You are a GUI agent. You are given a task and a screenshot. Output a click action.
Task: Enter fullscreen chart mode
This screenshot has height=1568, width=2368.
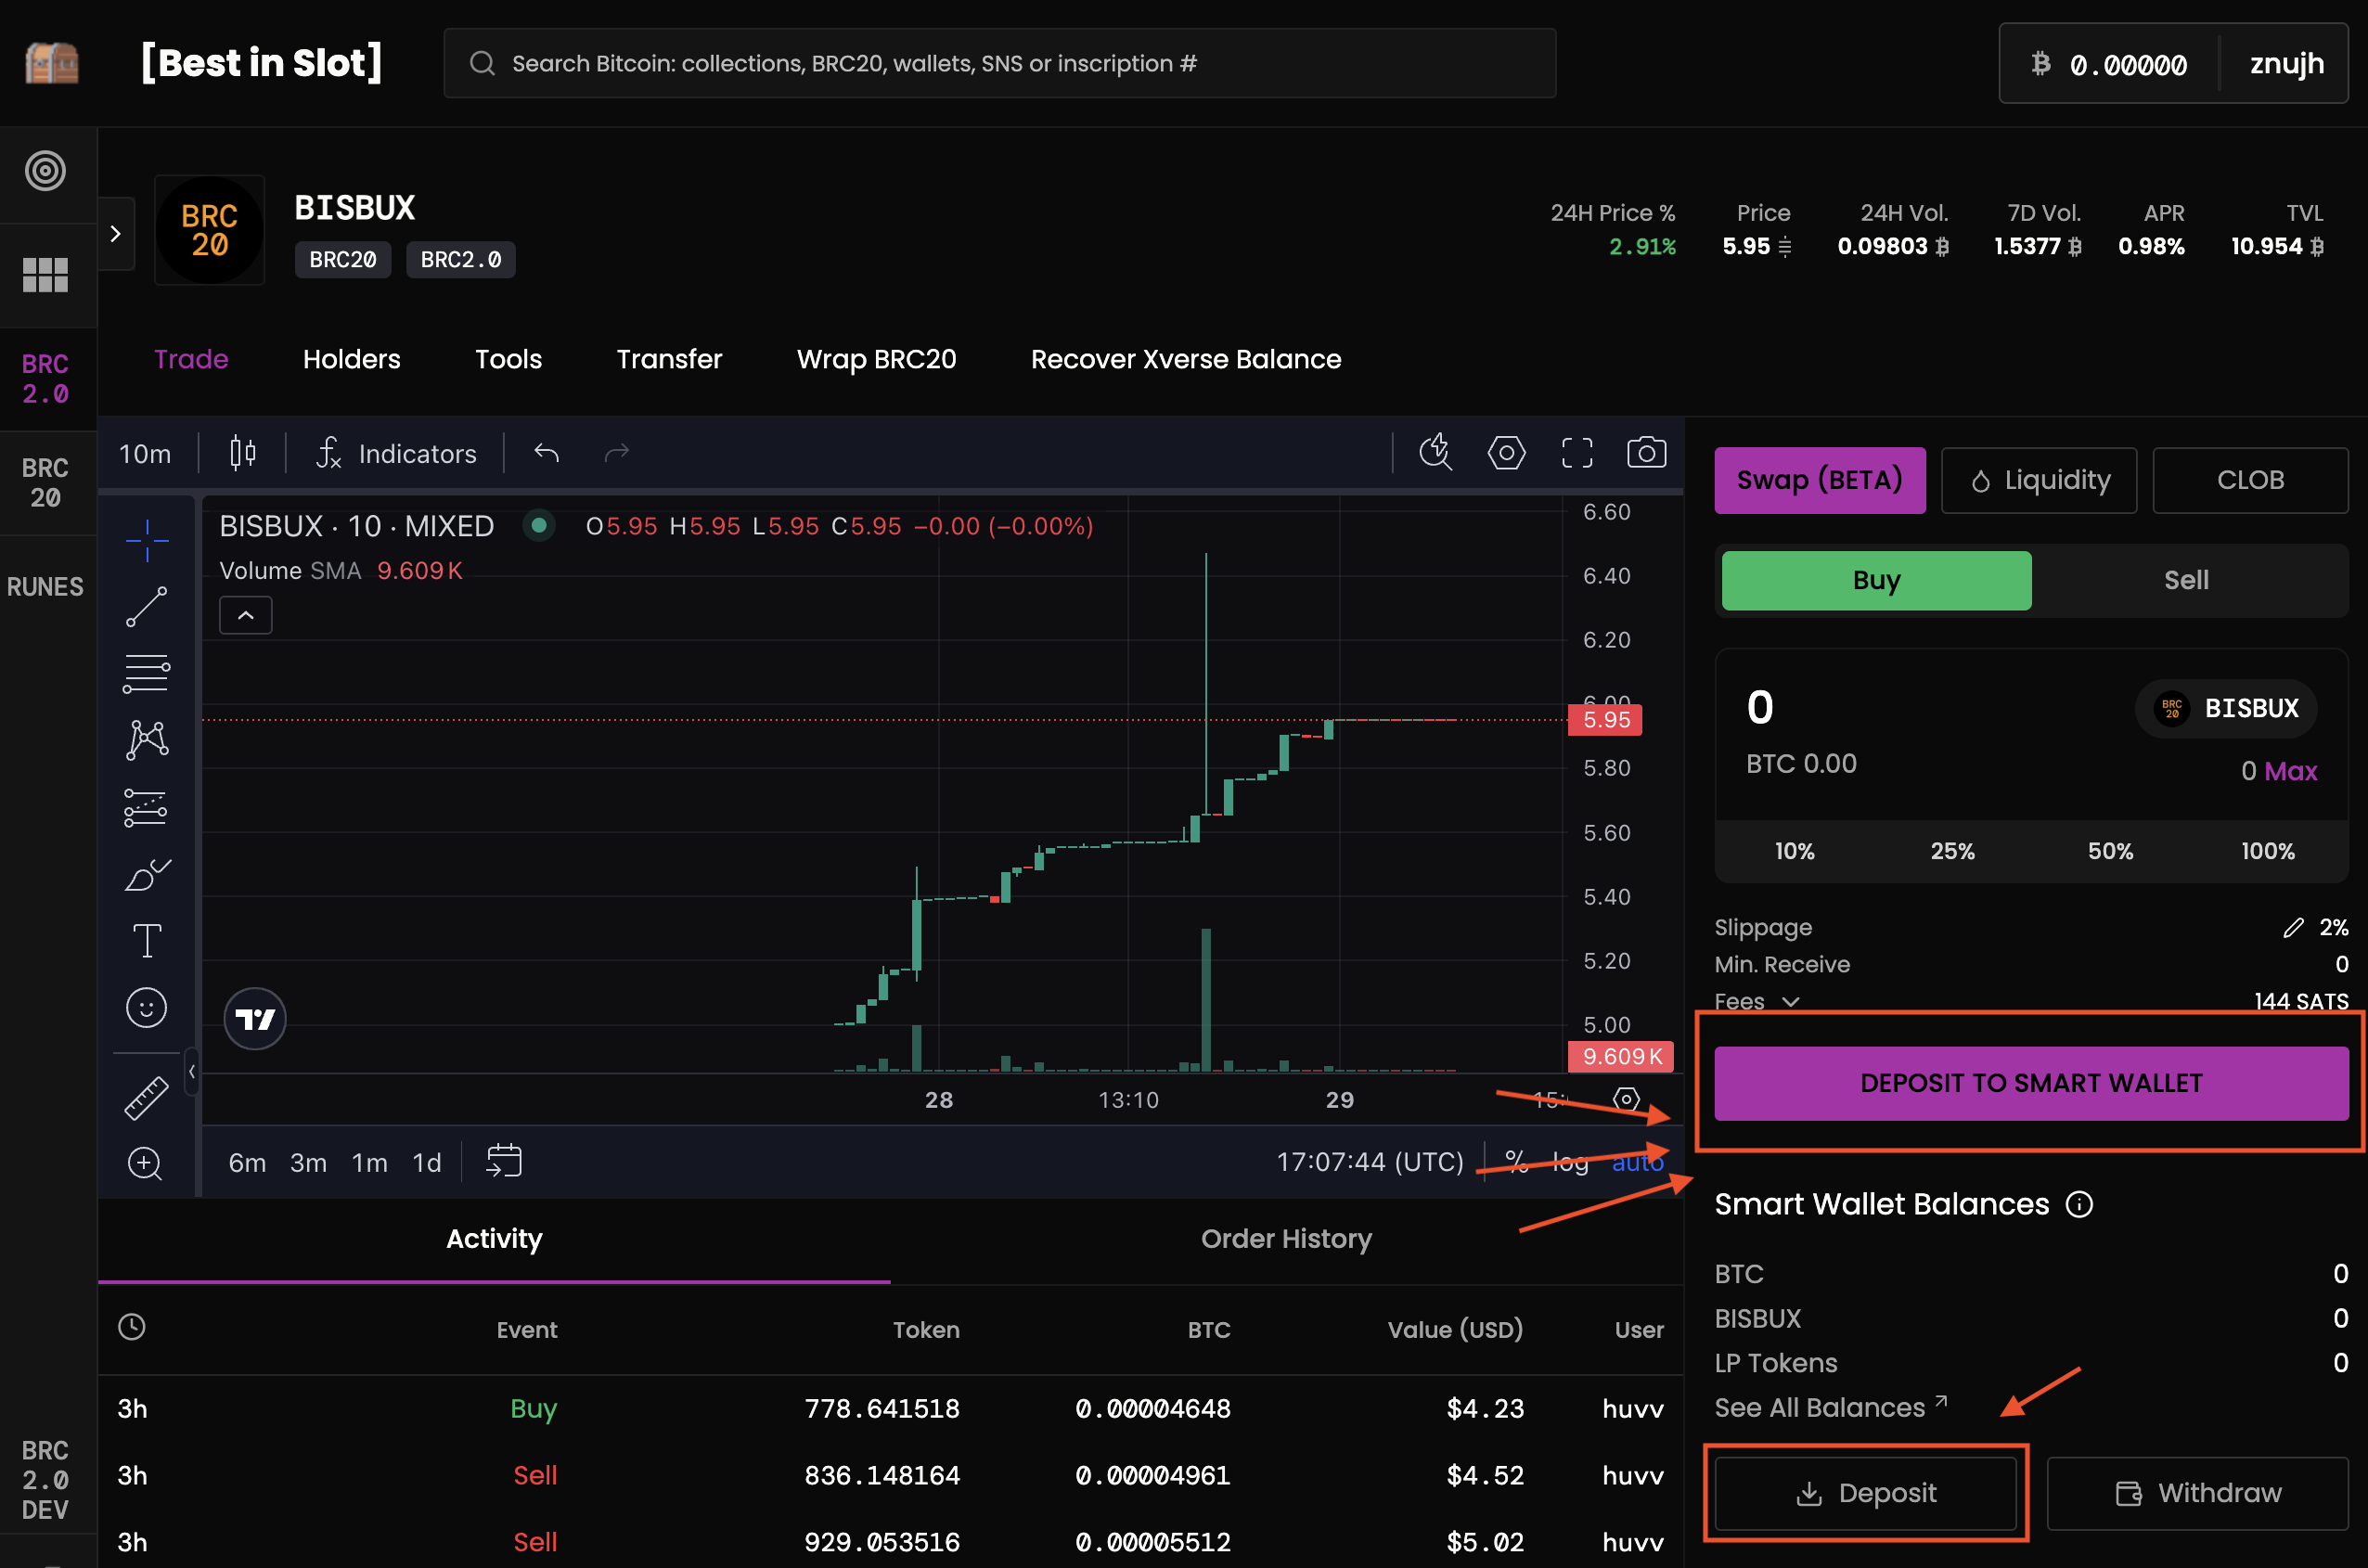tap(1576, 453)
